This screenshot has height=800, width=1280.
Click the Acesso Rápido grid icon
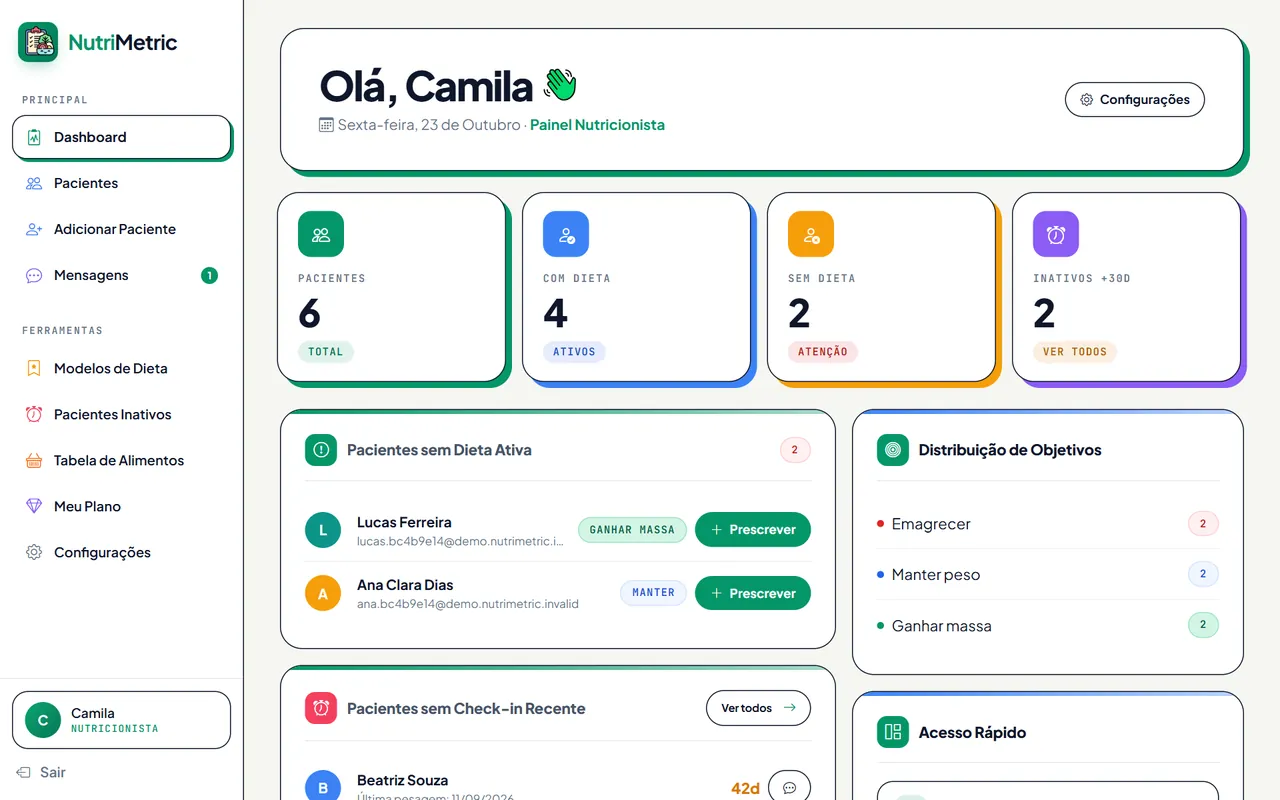(893, 732)
